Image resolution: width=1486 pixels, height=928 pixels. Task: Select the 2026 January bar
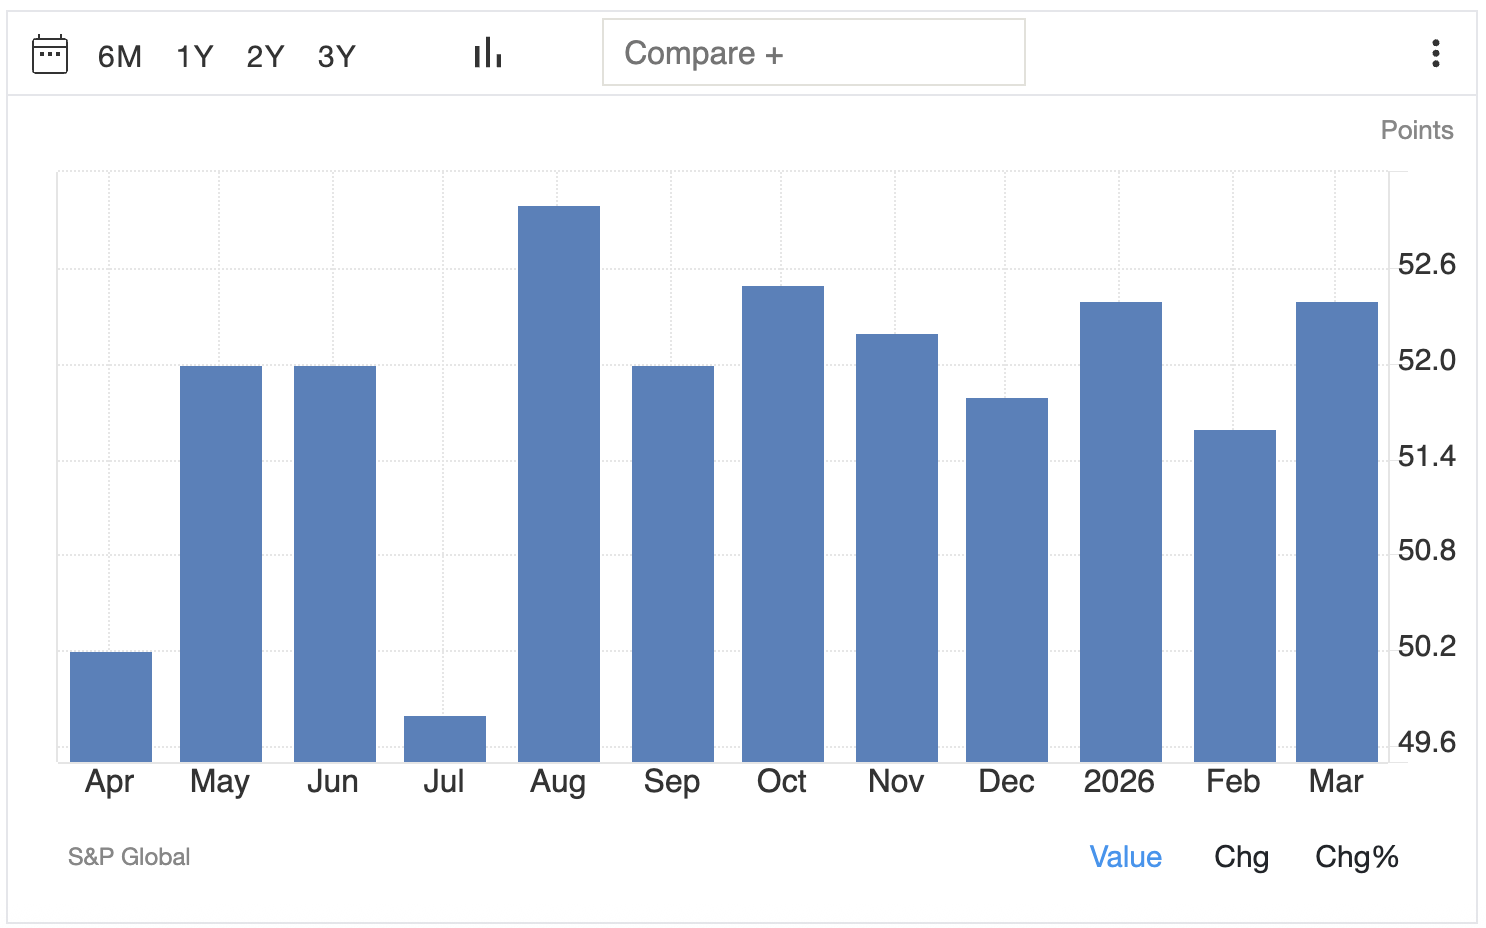[x=1121, y=532]
